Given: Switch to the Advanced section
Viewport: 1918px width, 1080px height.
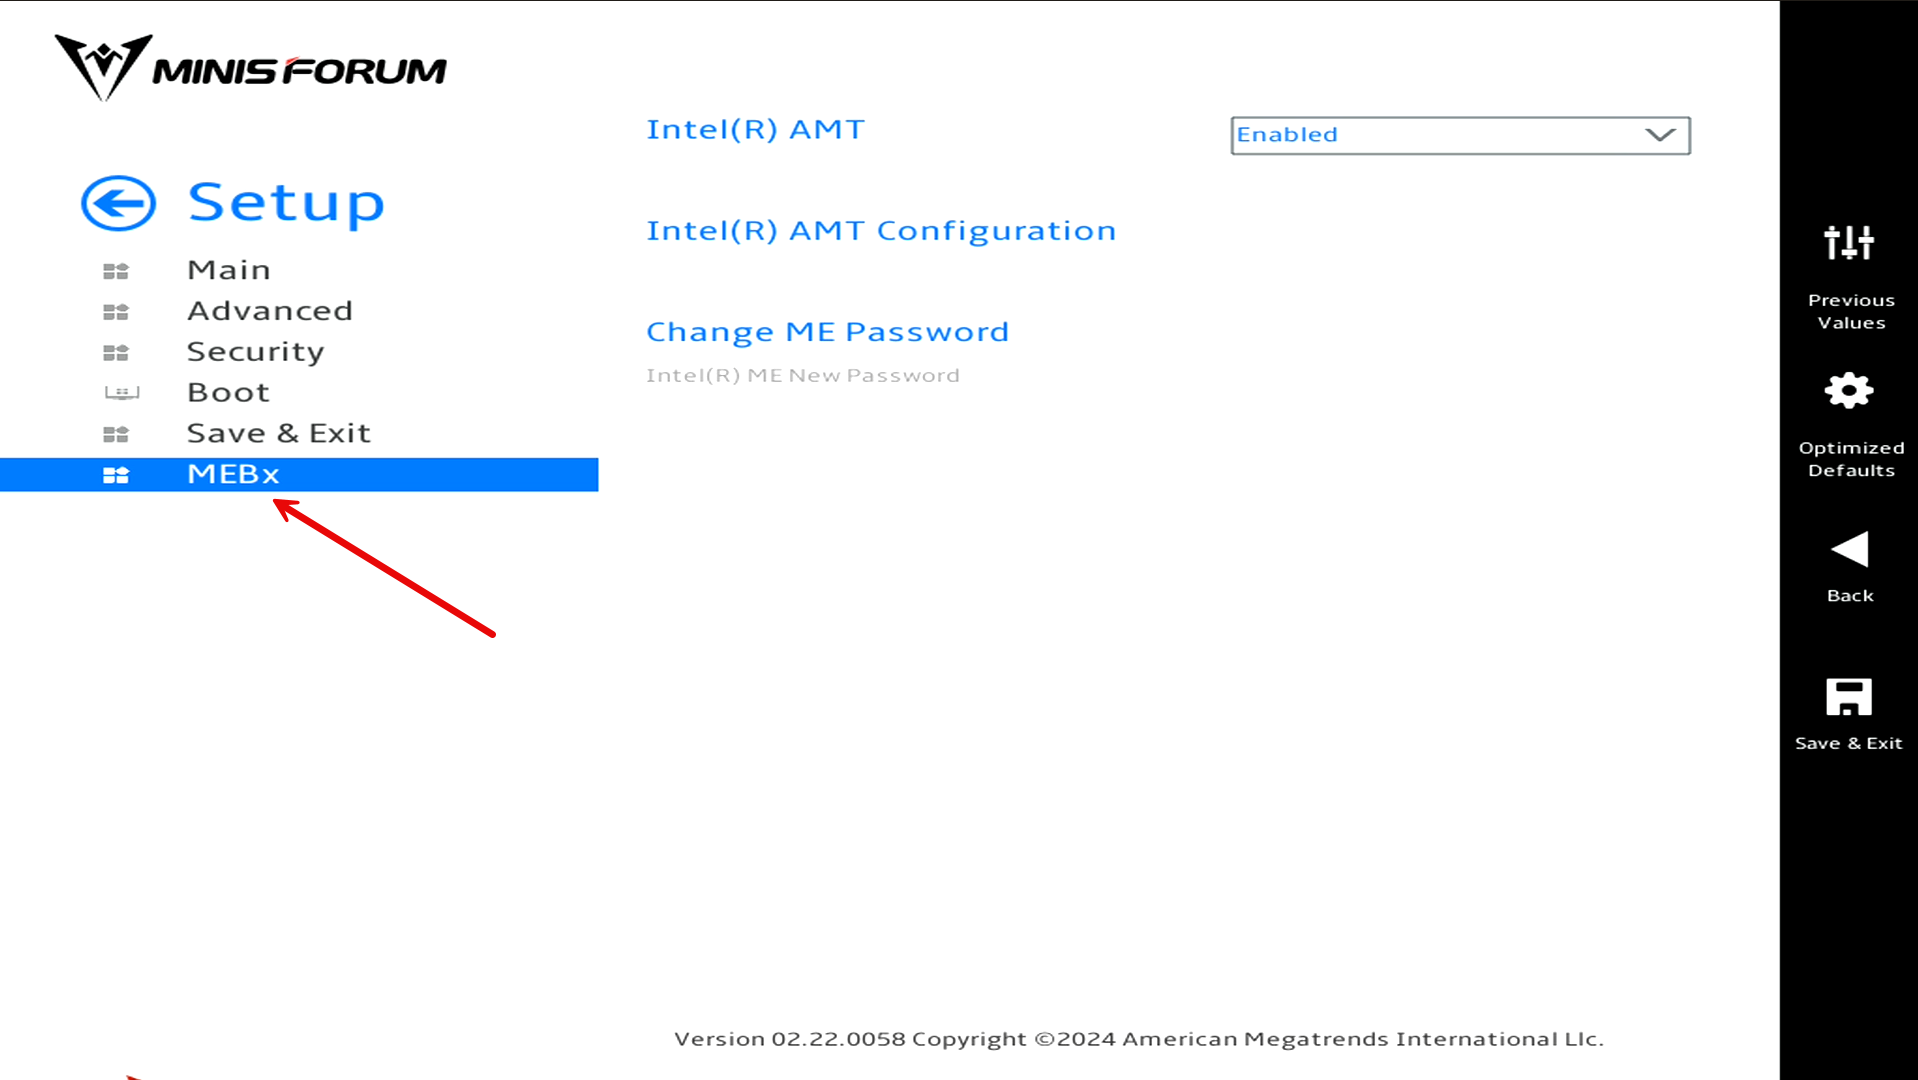Looking at the screenshot, I should 269,310.
